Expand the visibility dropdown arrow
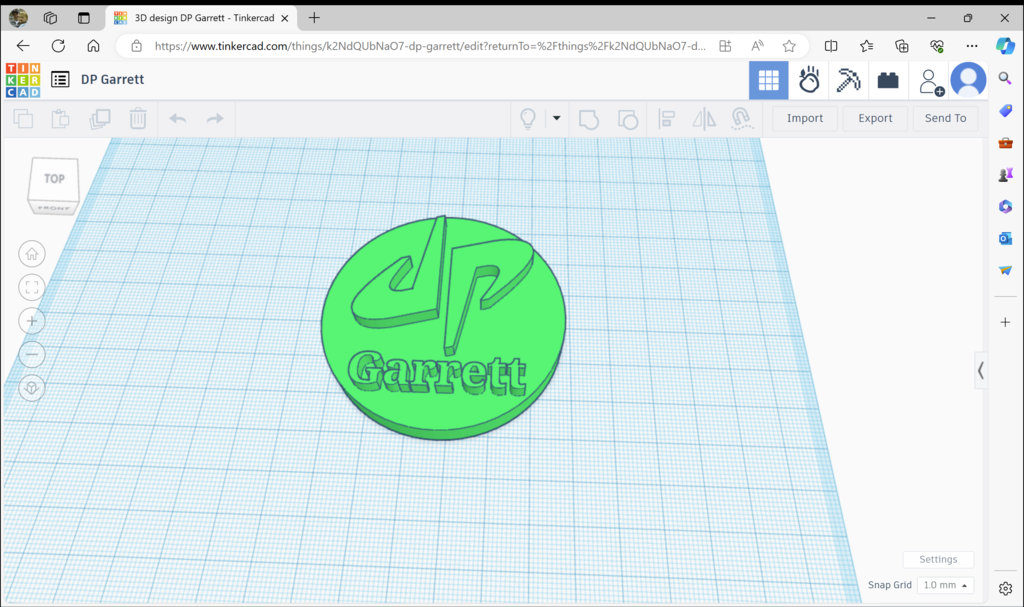1024x607 pixels. 556,118
